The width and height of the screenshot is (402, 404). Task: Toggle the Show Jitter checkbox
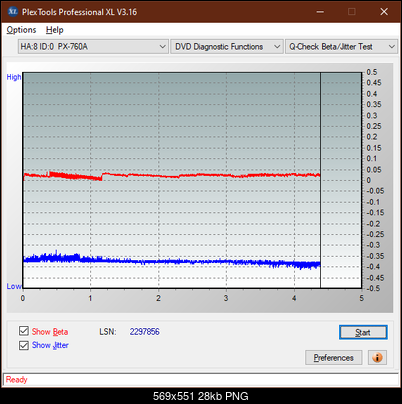24,345
